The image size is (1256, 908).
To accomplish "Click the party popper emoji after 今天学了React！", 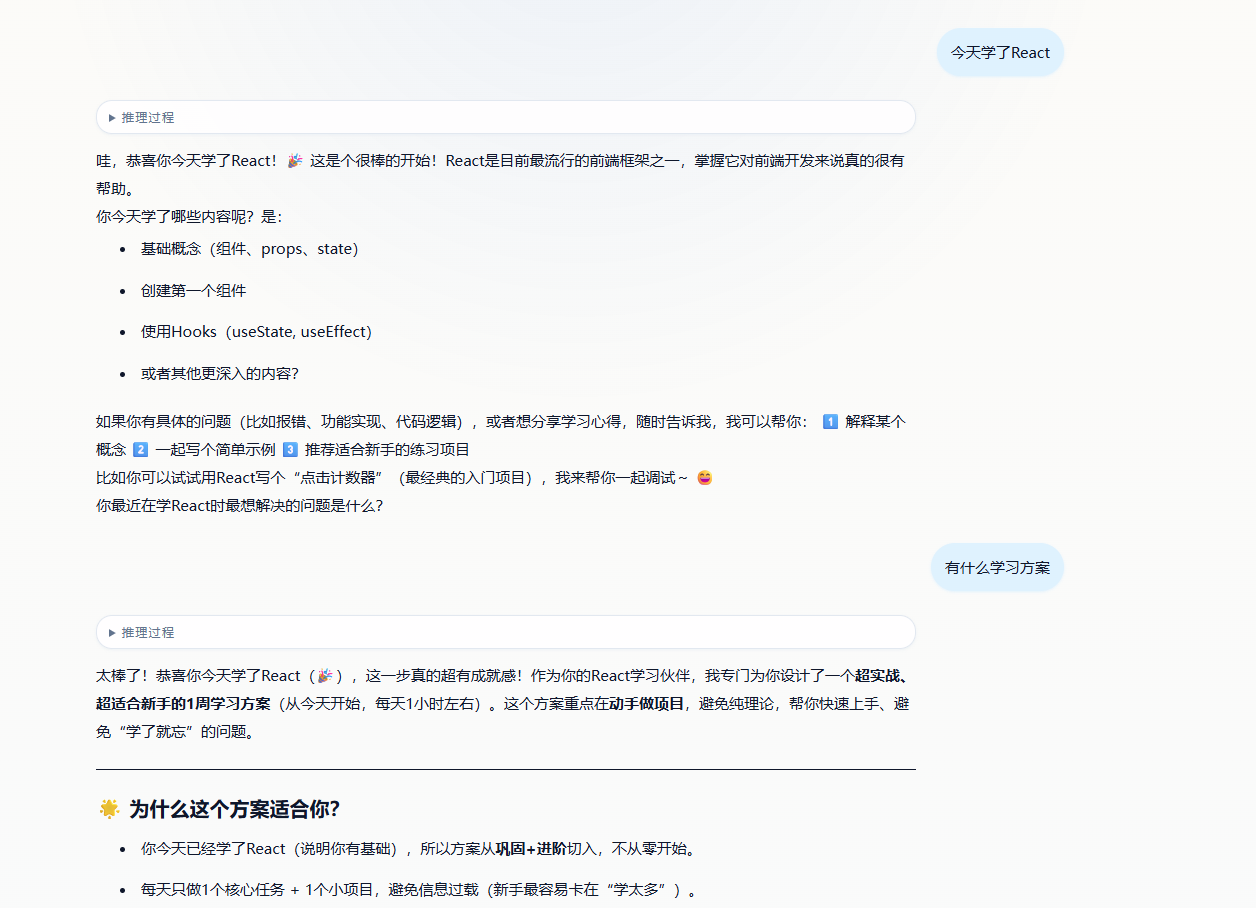I will click(x=294, y=160).
